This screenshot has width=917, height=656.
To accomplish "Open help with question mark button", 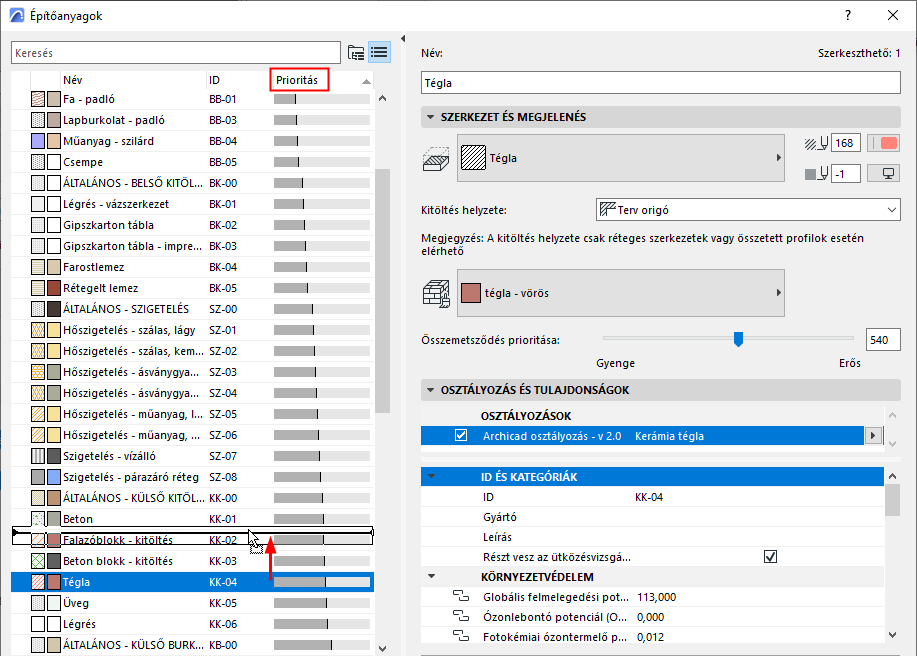I will [x=847, y=15].
